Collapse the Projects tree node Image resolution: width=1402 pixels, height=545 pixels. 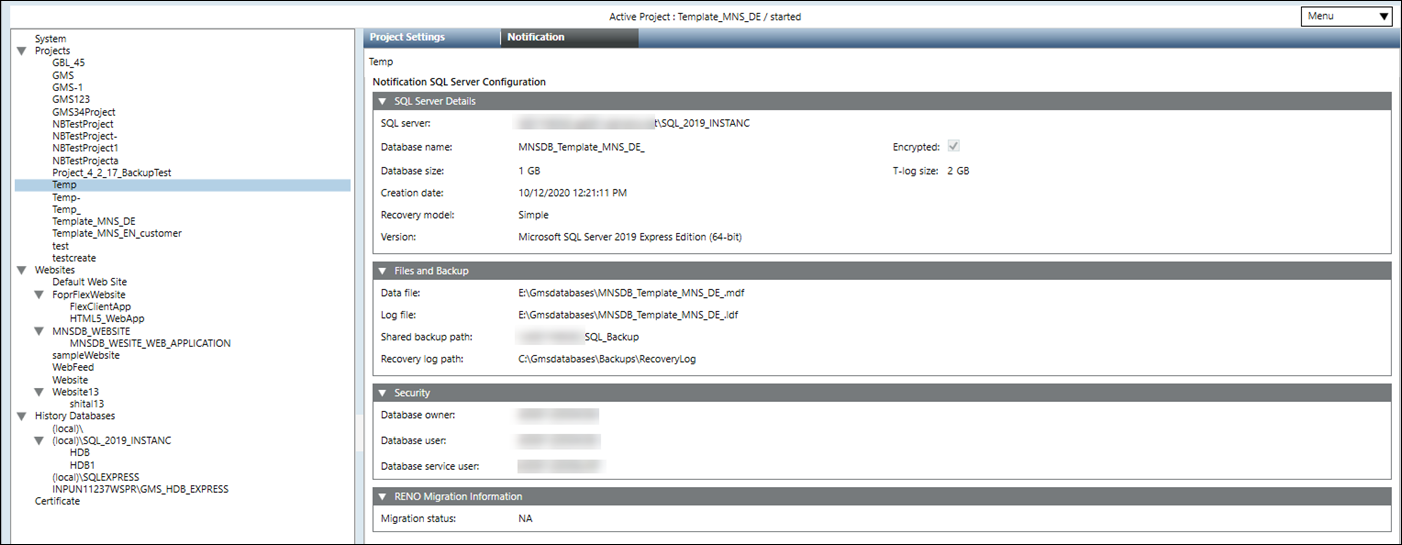[x=21, y=51]
